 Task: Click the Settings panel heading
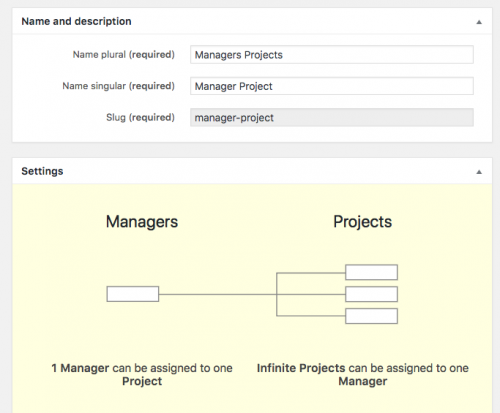pyautogui.click(x=42, y=171)
